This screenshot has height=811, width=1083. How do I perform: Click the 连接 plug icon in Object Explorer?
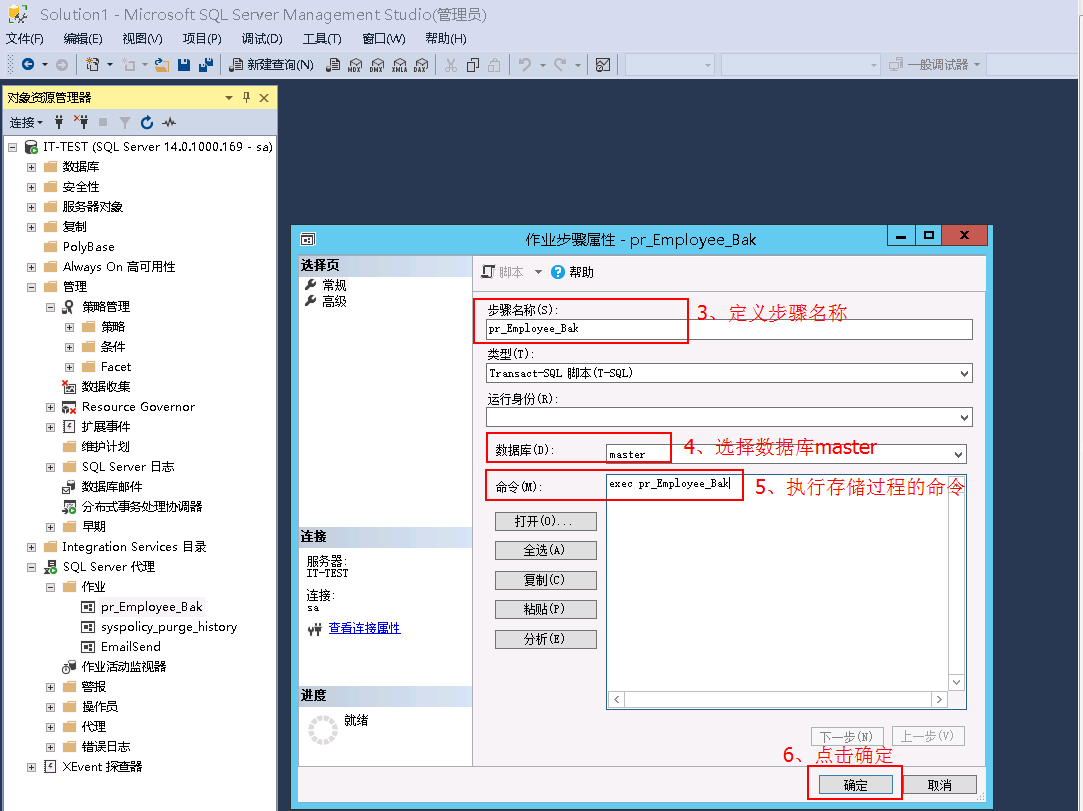coord(60,122)
